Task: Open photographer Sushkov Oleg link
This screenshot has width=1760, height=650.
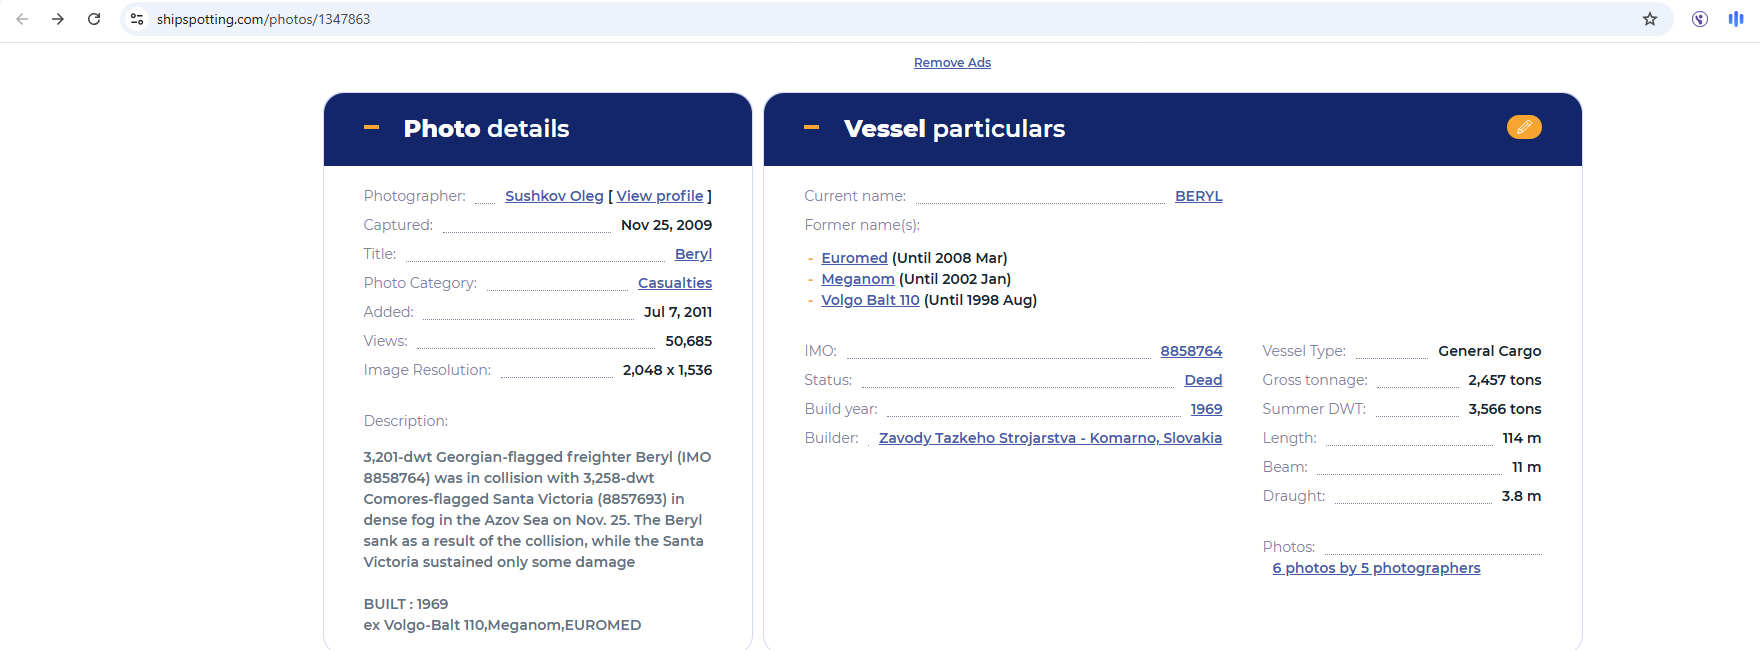Action: [554, 196]
